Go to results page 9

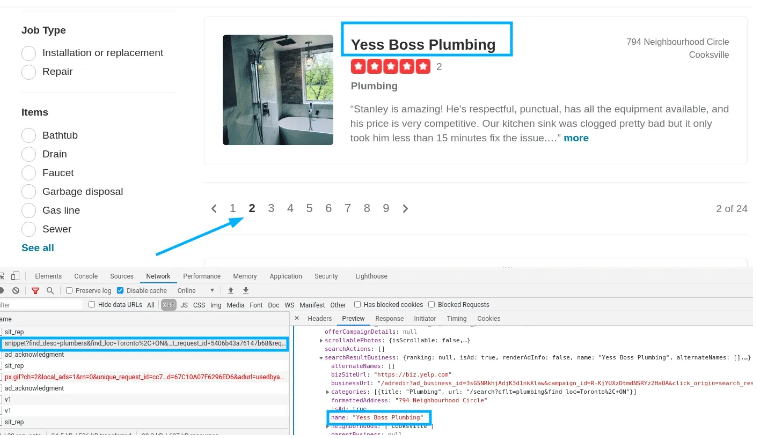tap(386, 209)
